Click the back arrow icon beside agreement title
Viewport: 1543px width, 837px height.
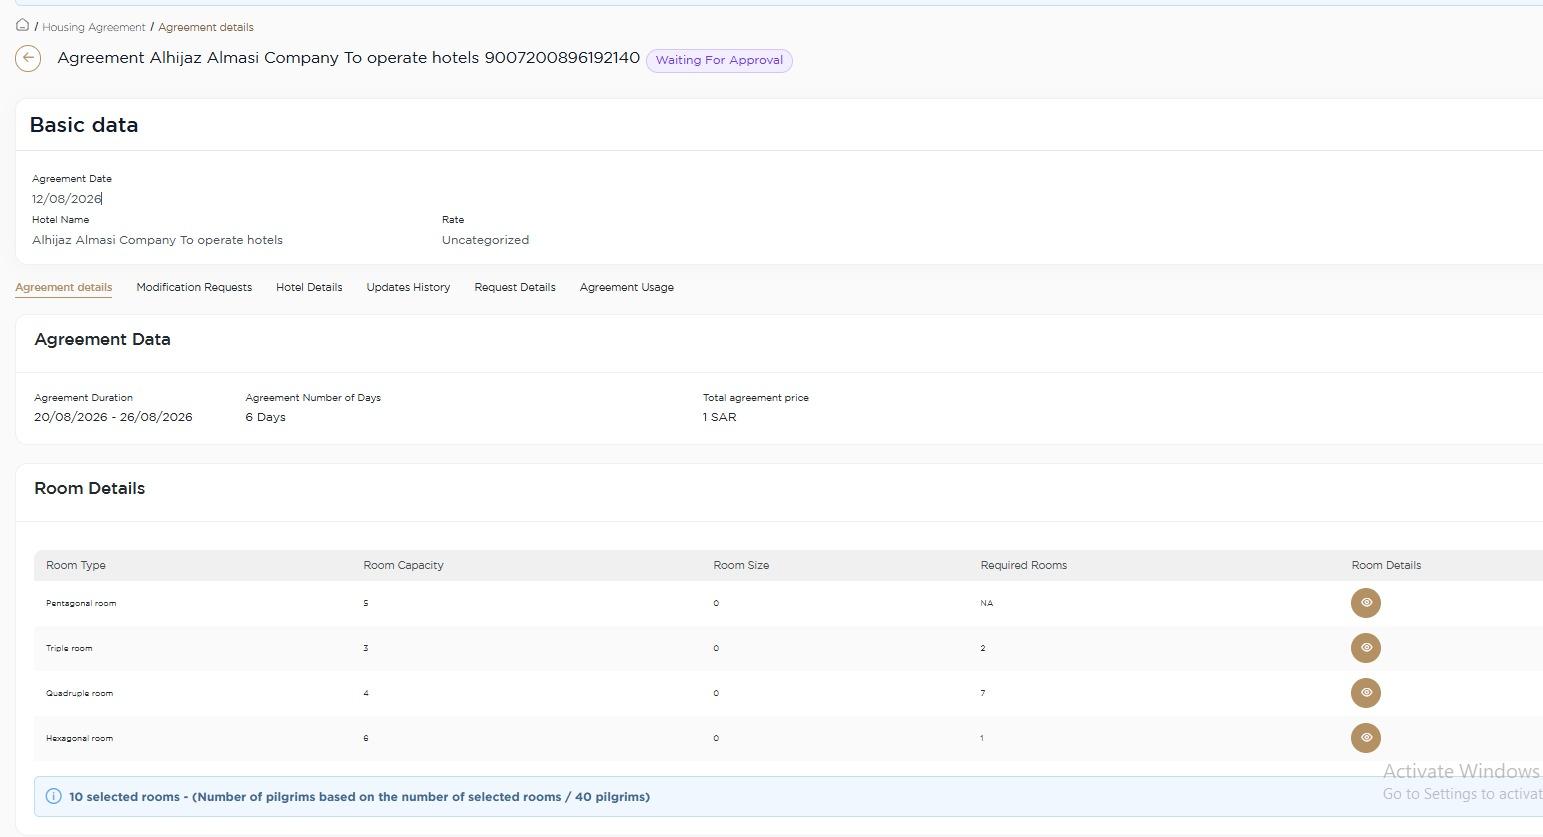coord(28,59)
